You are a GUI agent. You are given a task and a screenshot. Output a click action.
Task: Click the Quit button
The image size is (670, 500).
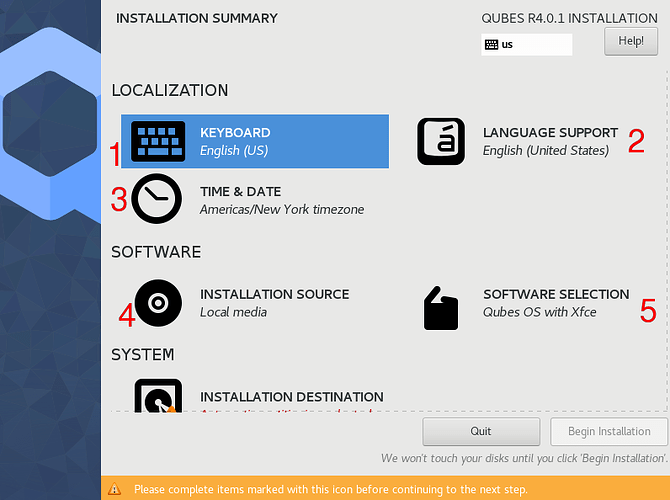pyautogui.click(x=481, y=432)
